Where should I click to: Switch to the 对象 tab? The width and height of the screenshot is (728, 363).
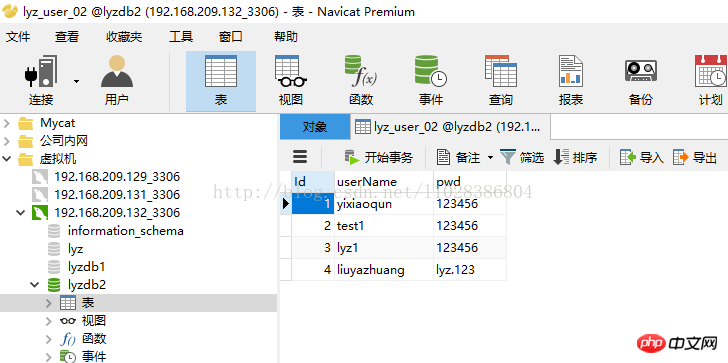(x=315, y=127)
